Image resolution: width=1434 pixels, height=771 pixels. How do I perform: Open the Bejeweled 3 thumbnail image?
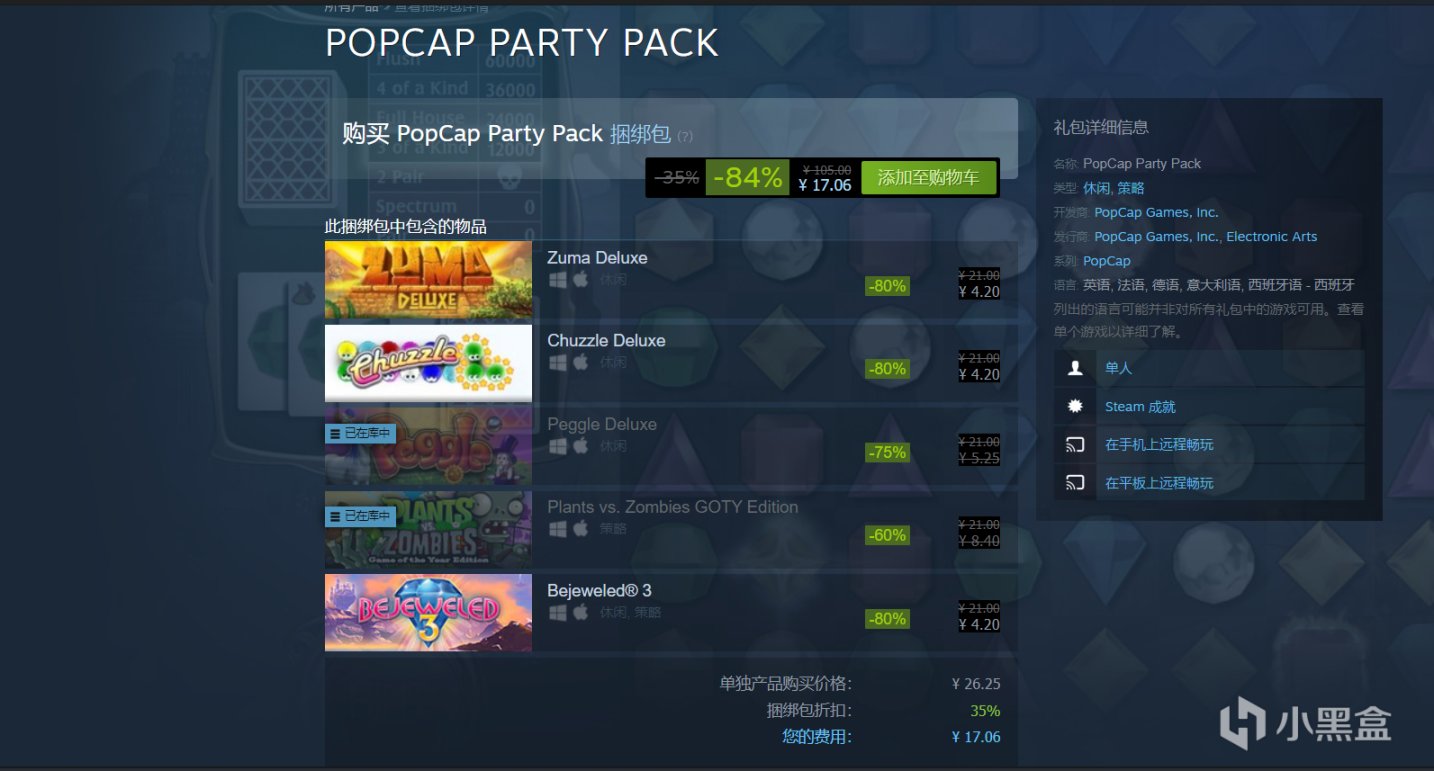point(428,612)
